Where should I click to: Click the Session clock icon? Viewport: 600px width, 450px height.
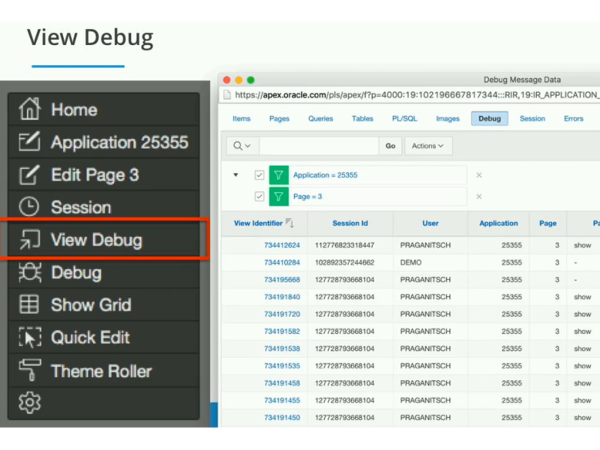point(30,207)
